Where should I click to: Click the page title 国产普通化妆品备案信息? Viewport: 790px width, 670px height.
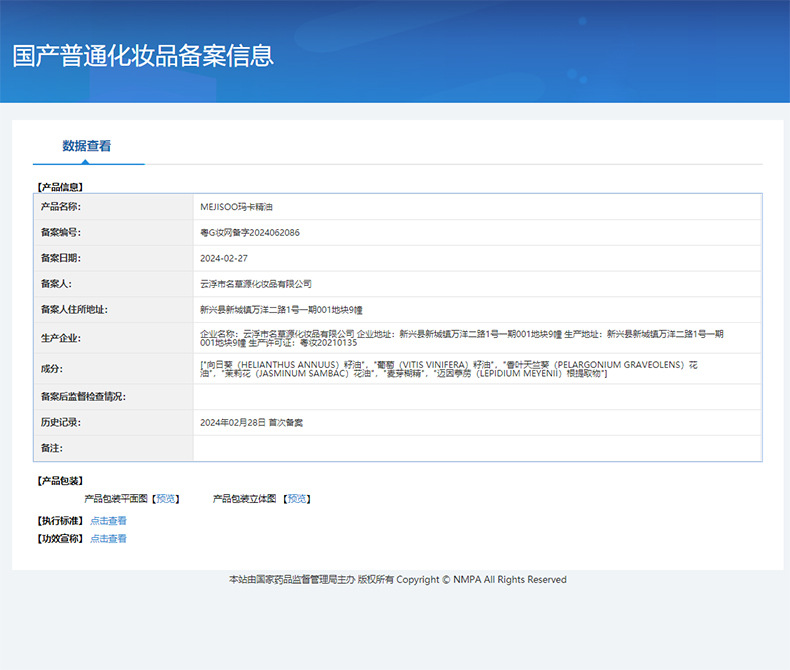pos(143,55)
